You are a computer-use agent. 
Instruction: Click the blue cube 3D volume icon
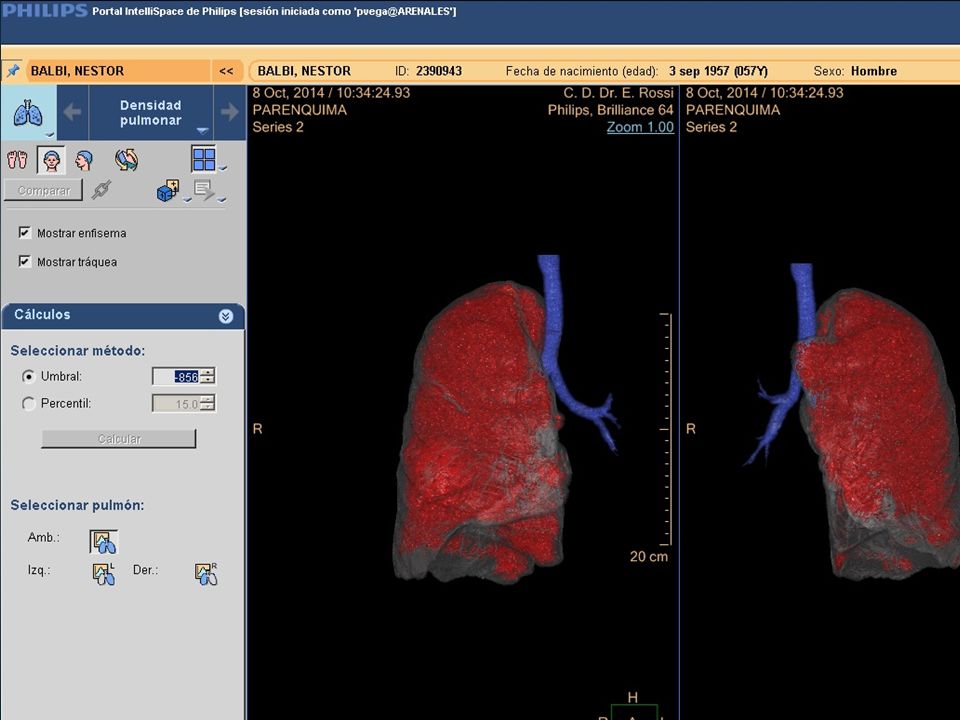[168, 190]
